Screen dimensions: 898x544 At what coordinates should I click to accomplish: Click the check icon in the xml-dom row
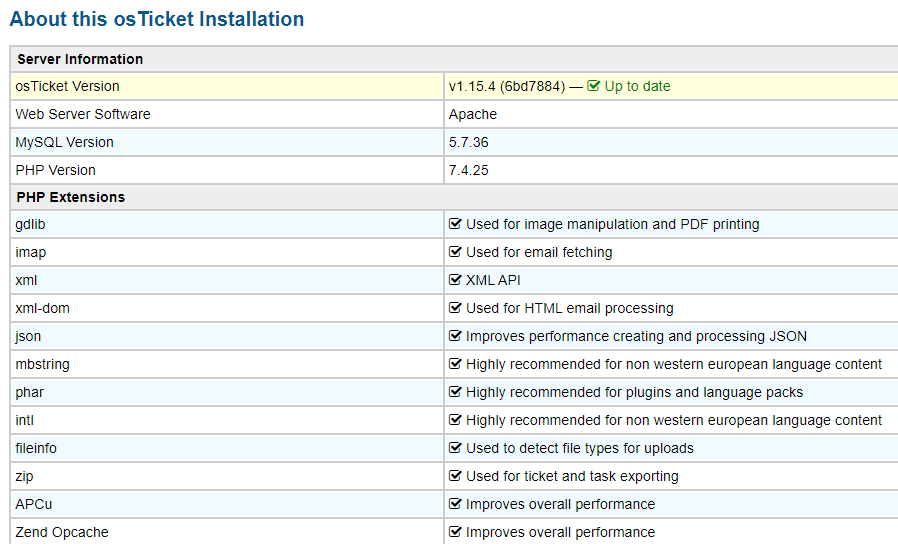[455, 308]
